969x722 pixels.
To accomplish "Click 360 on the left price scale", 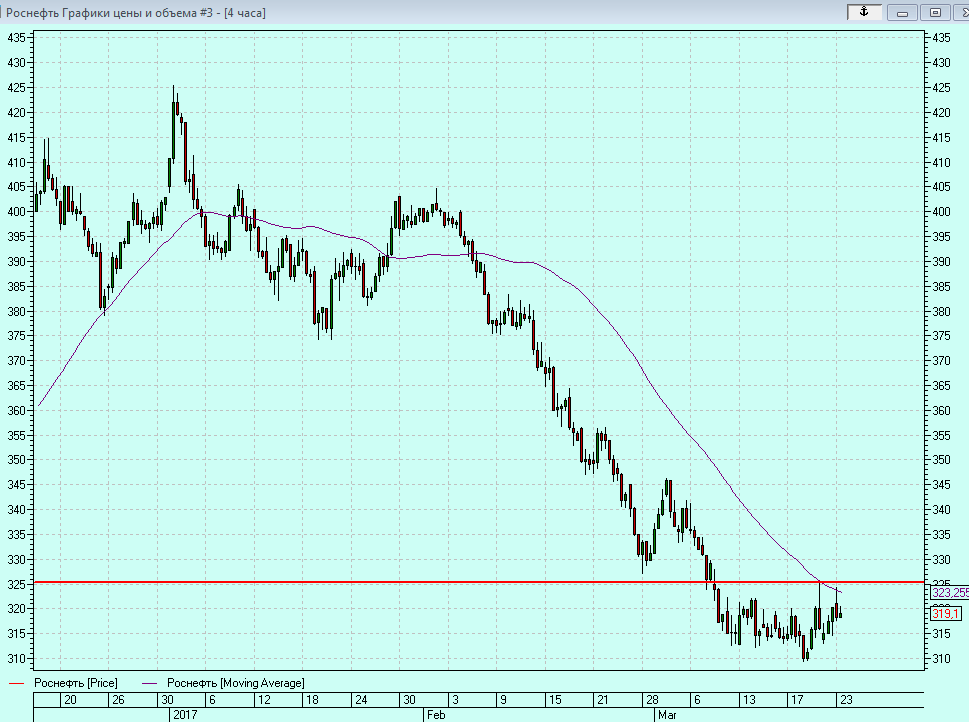I will [17, 410].
